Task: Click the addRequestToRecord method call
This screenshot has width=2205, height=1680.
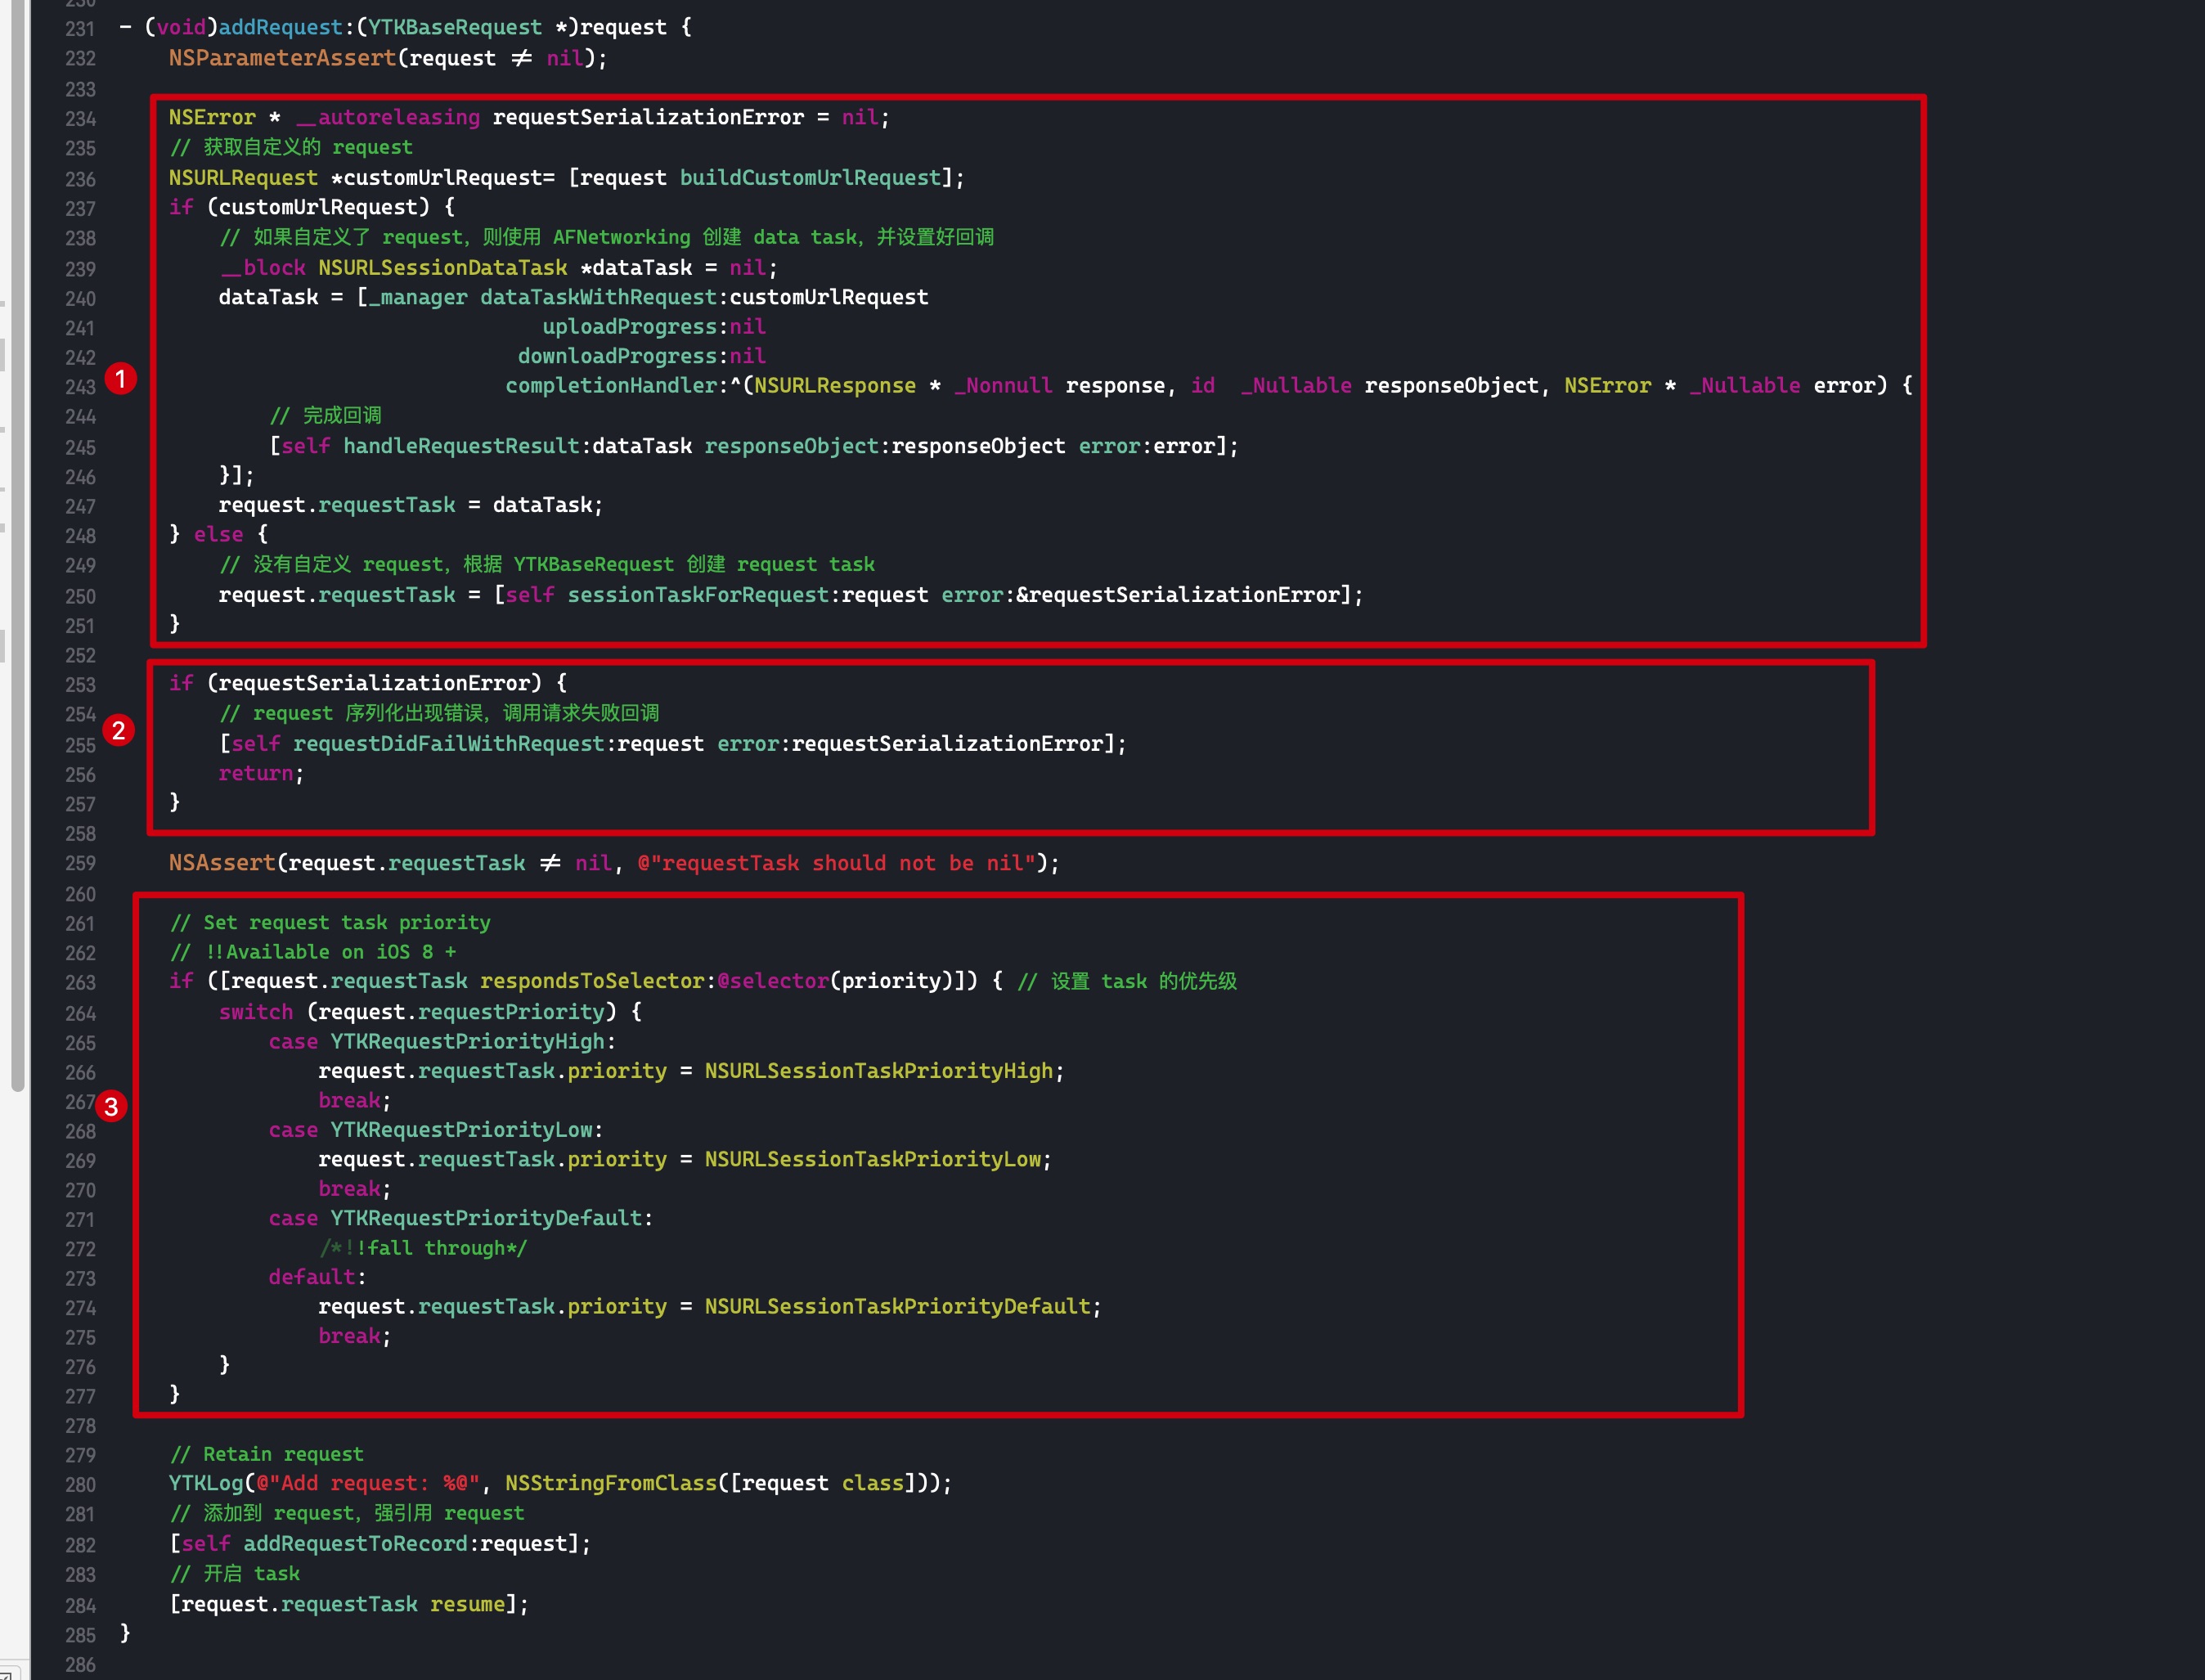Action: (x=355, y=1544)
